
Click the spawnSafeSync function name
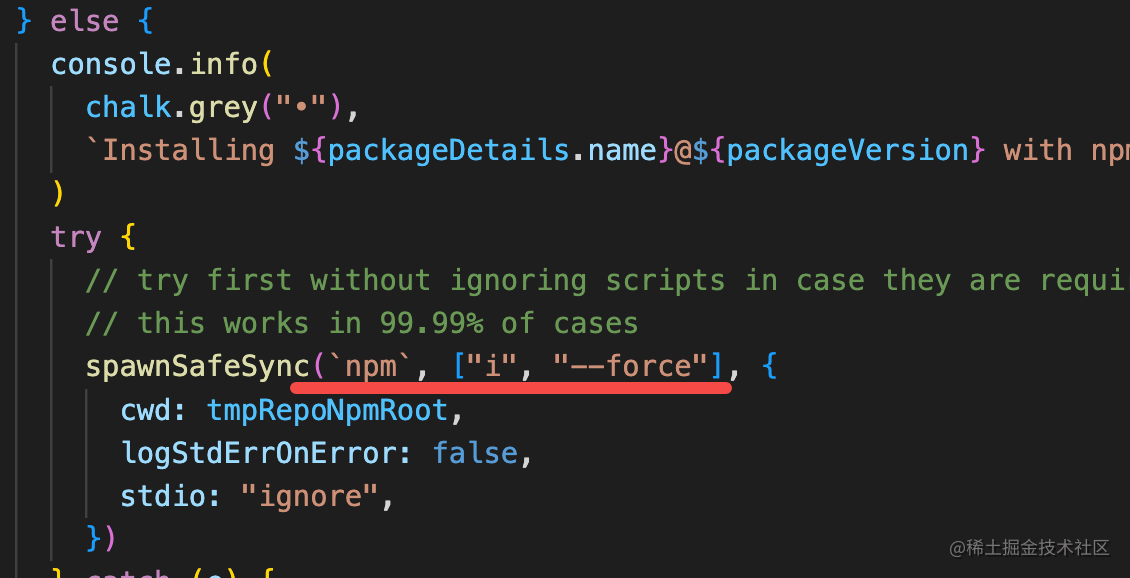(198, 367)
